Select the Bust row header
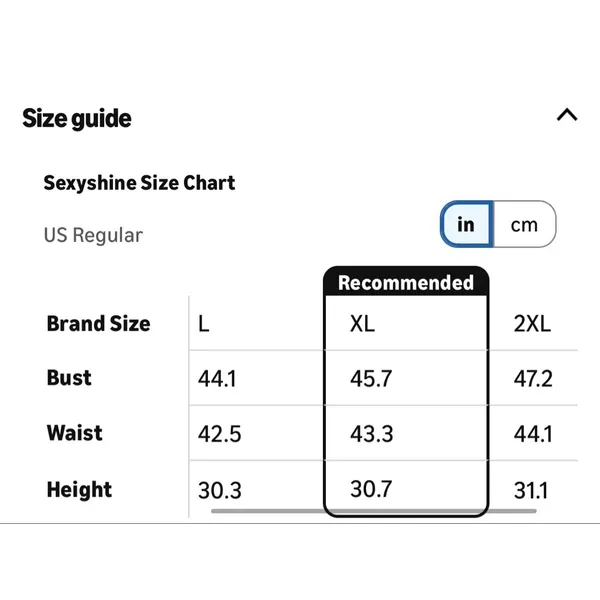The image size is (600, 600). coord(69,378)
